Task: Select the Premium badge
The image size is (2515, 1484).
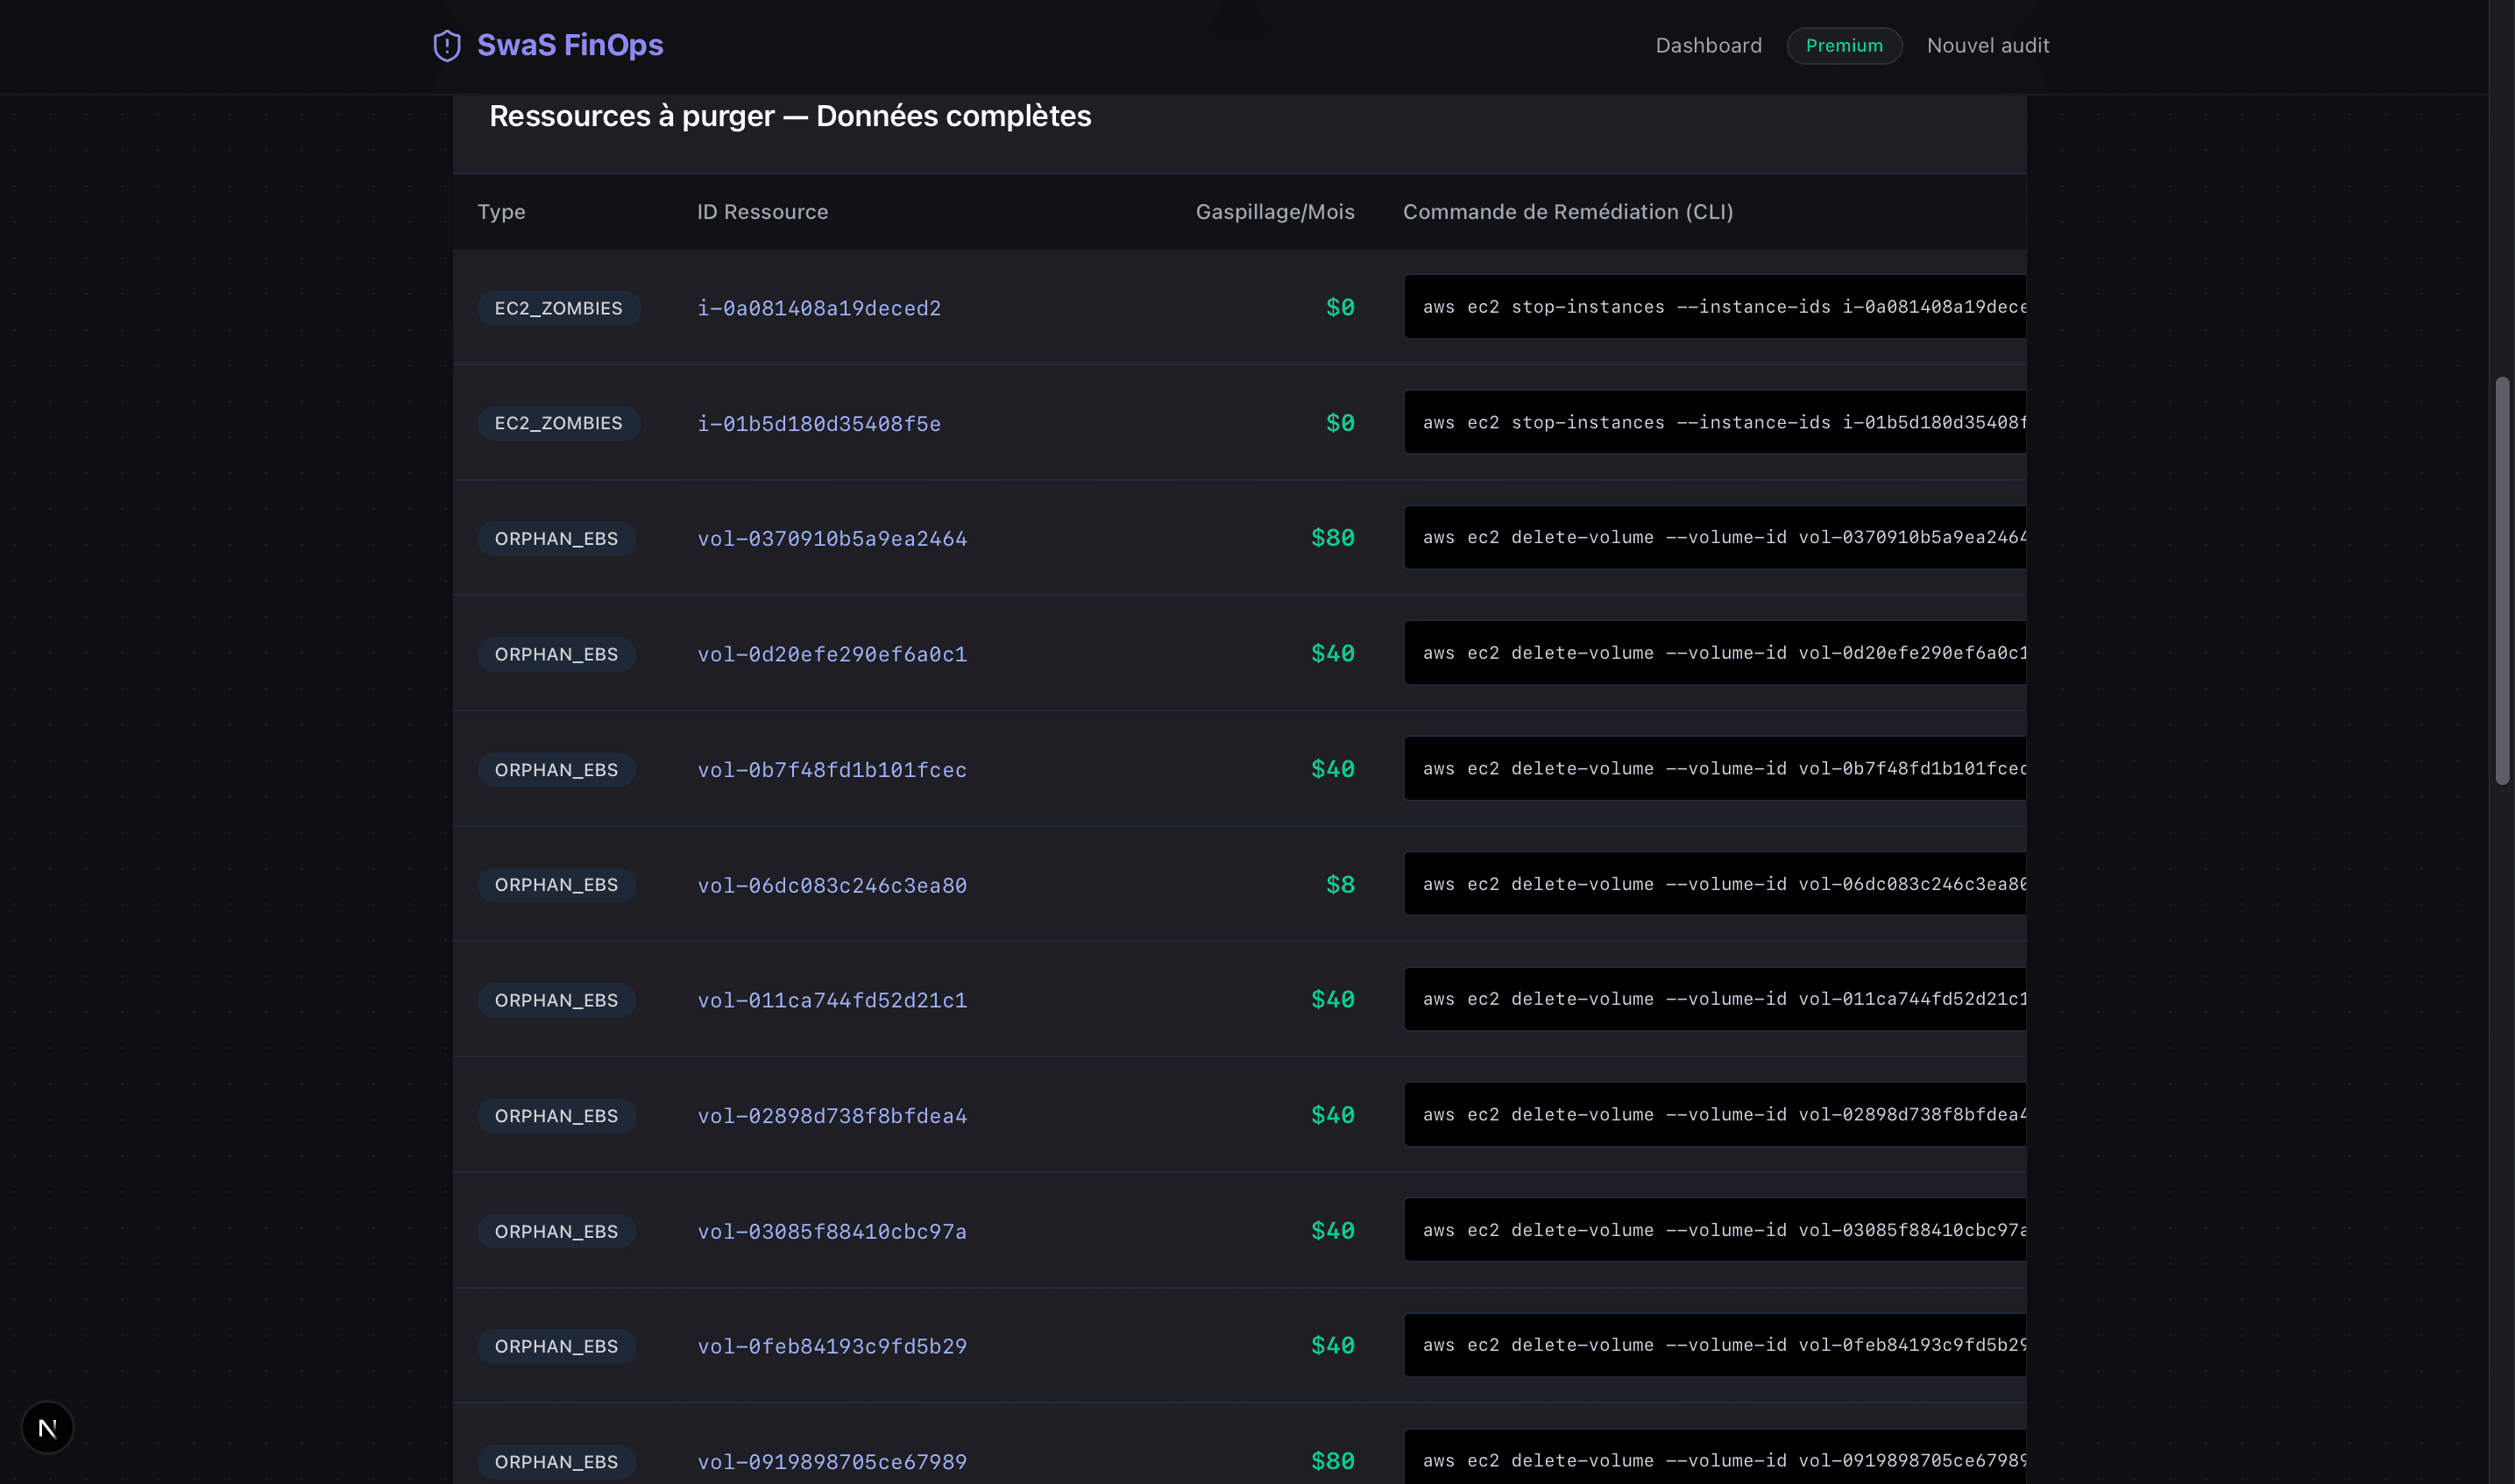Action: click(x=1843, y=45)
